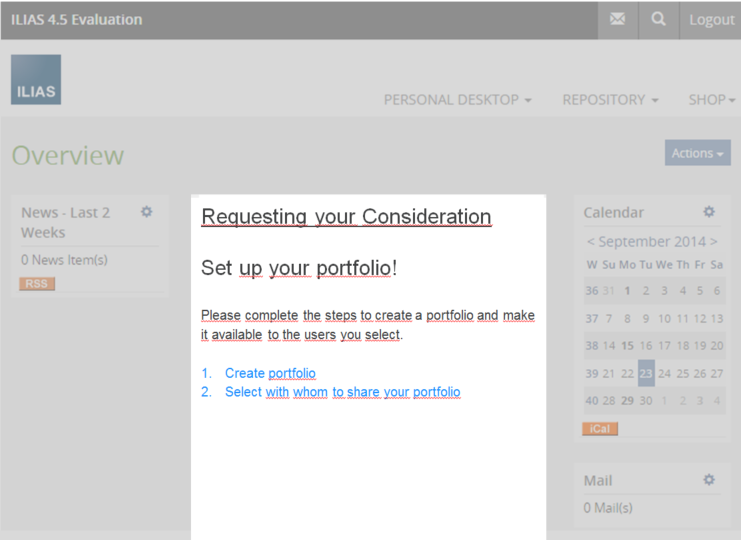Open Mail block settings gear
The image size is (741, 540).
709,480
